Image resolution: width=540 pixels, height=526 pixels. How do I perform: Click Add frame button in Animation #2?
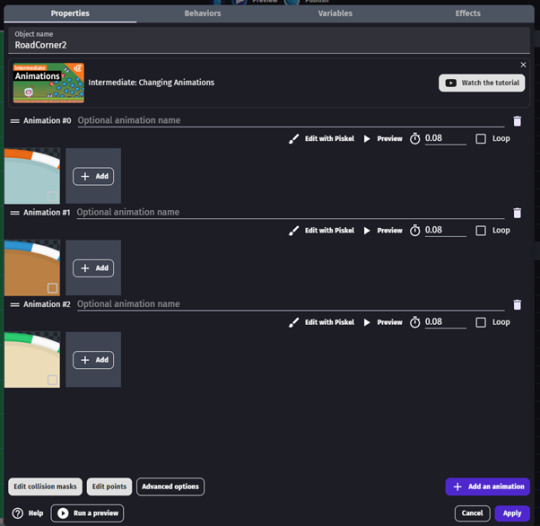93,360
